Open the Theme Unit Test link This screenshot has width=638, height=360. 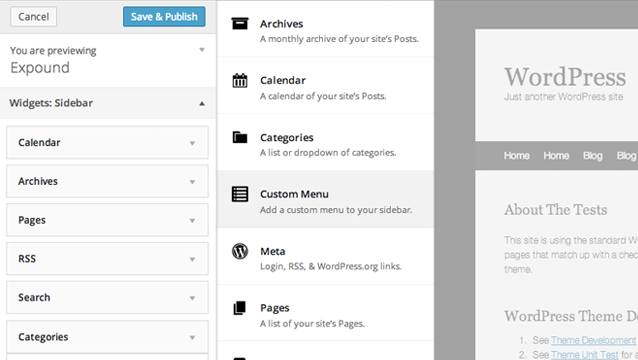(x=584, y=355)
